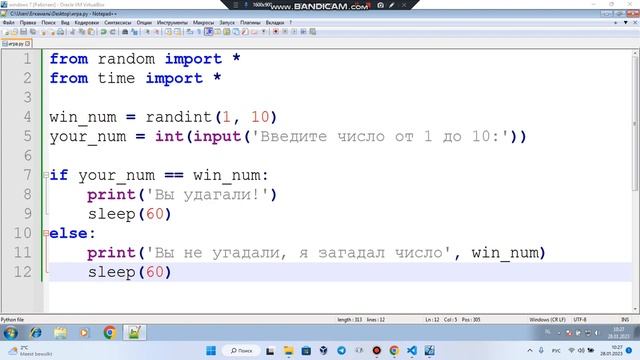640x360 pixels.
Task: Click the 'Вы угадали!' string on line 8
Action: tap(207, 195)
